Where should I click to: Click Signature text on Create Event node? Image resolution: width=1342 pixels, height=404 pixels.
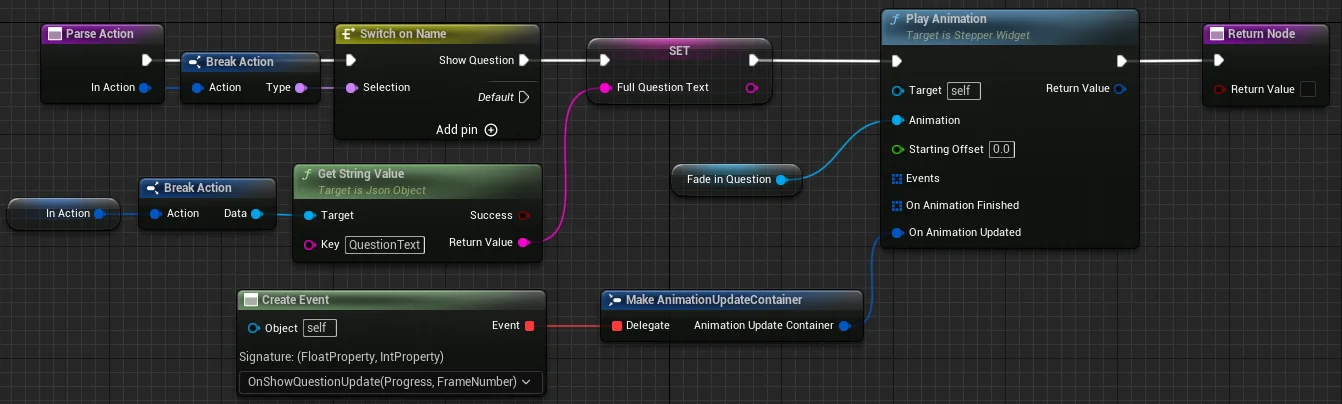click(x=341, y=357)
